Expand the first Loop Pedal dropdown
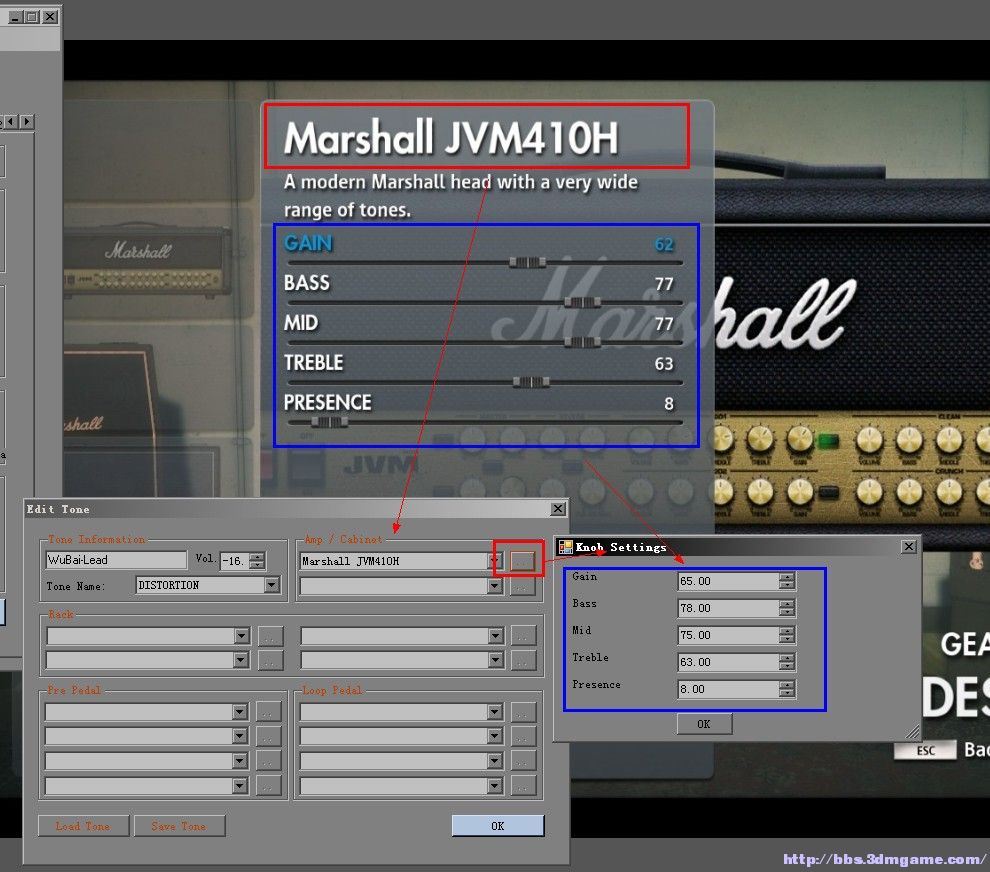The image size is (990, 872). point(495,712)
